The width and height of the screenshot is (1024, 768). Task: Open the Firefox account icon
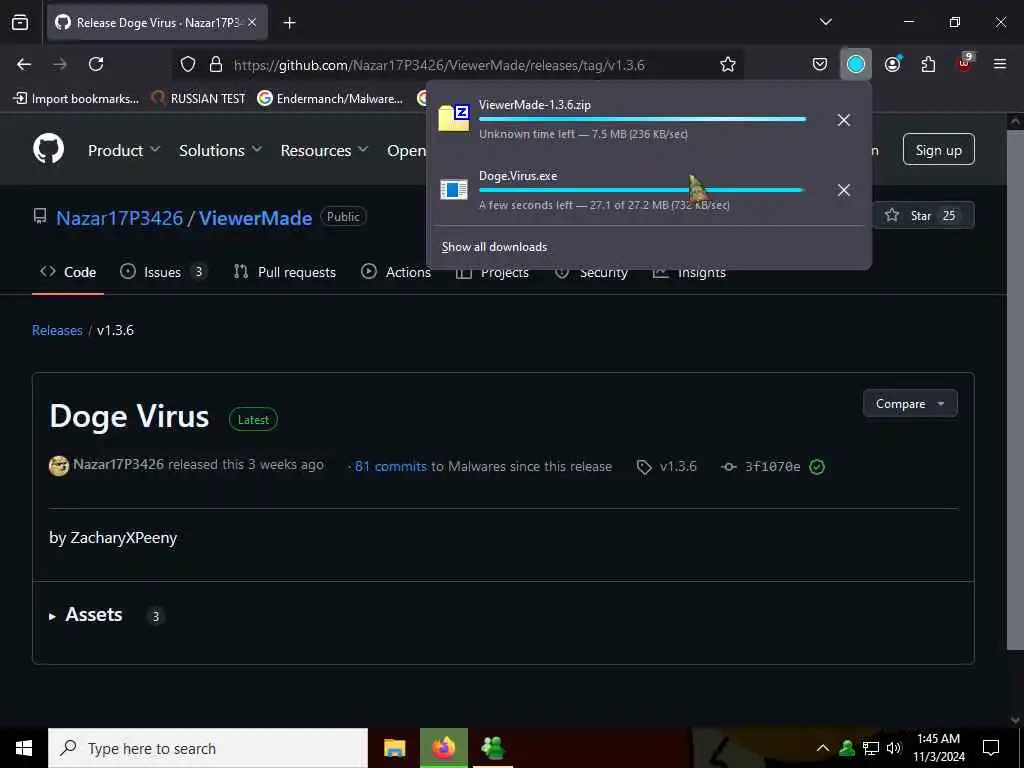tap(893, 64)
